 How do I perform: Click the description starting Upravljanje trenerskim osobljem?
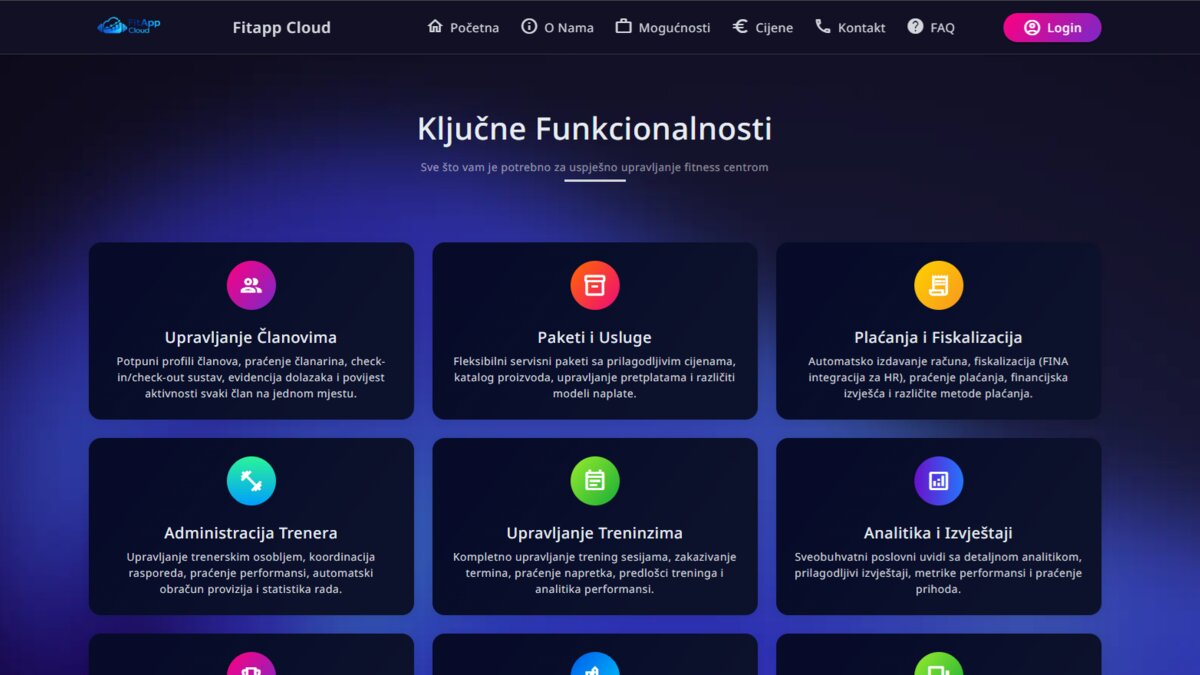coord(251,573)
